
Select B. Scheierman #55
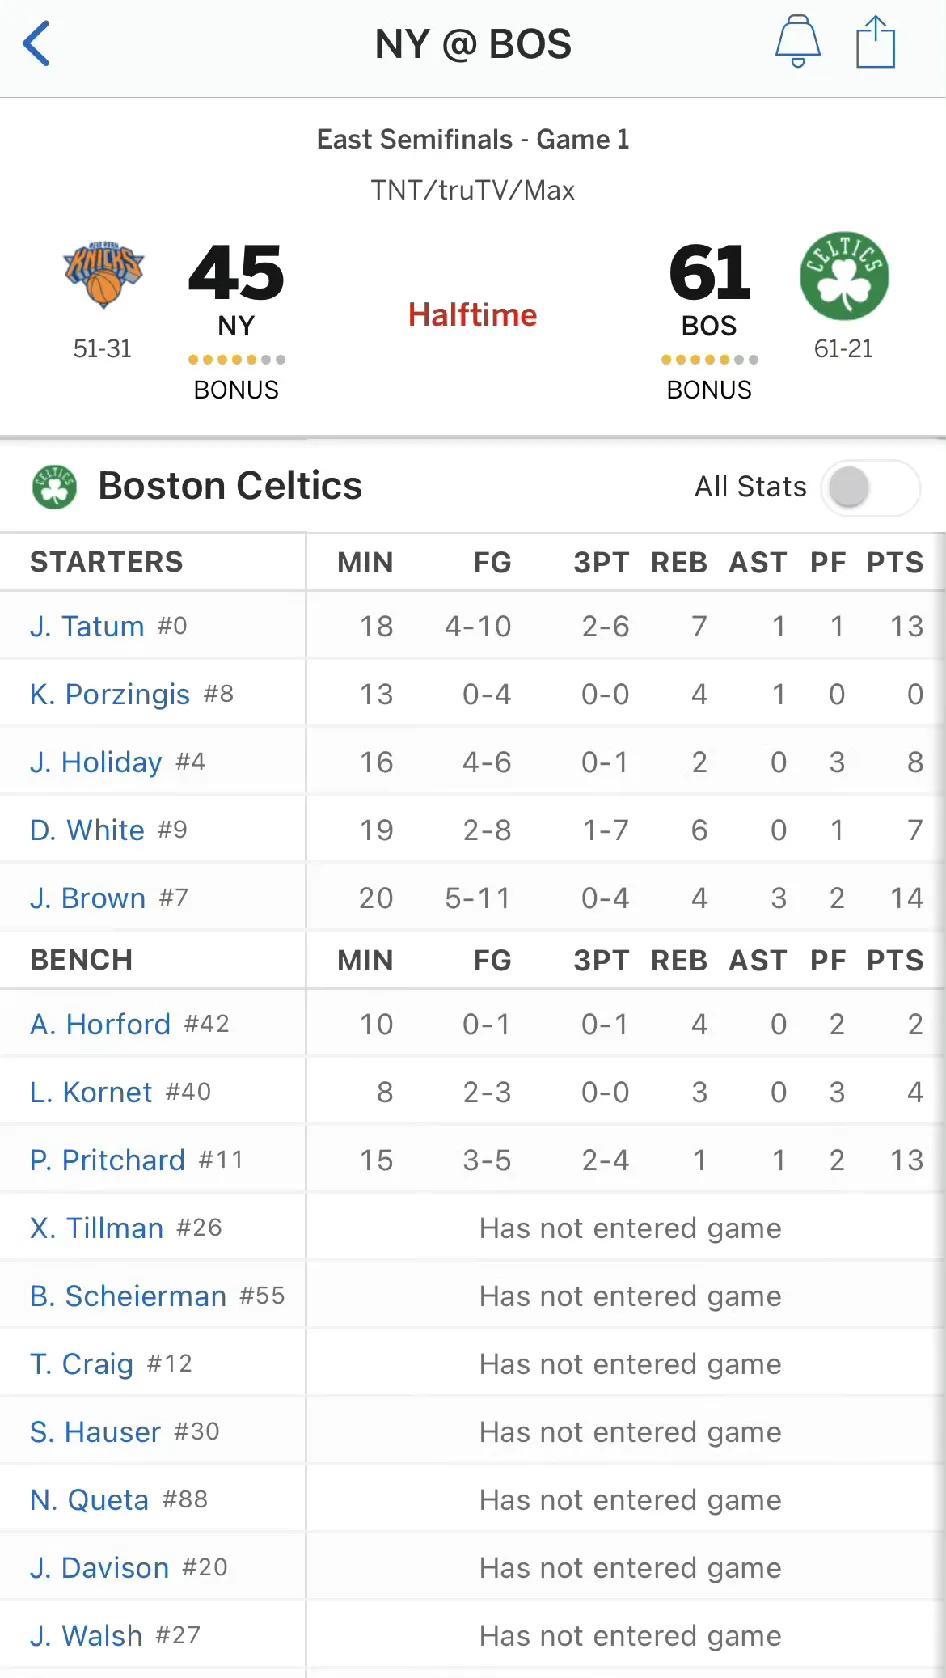(x=157, y=1296)
